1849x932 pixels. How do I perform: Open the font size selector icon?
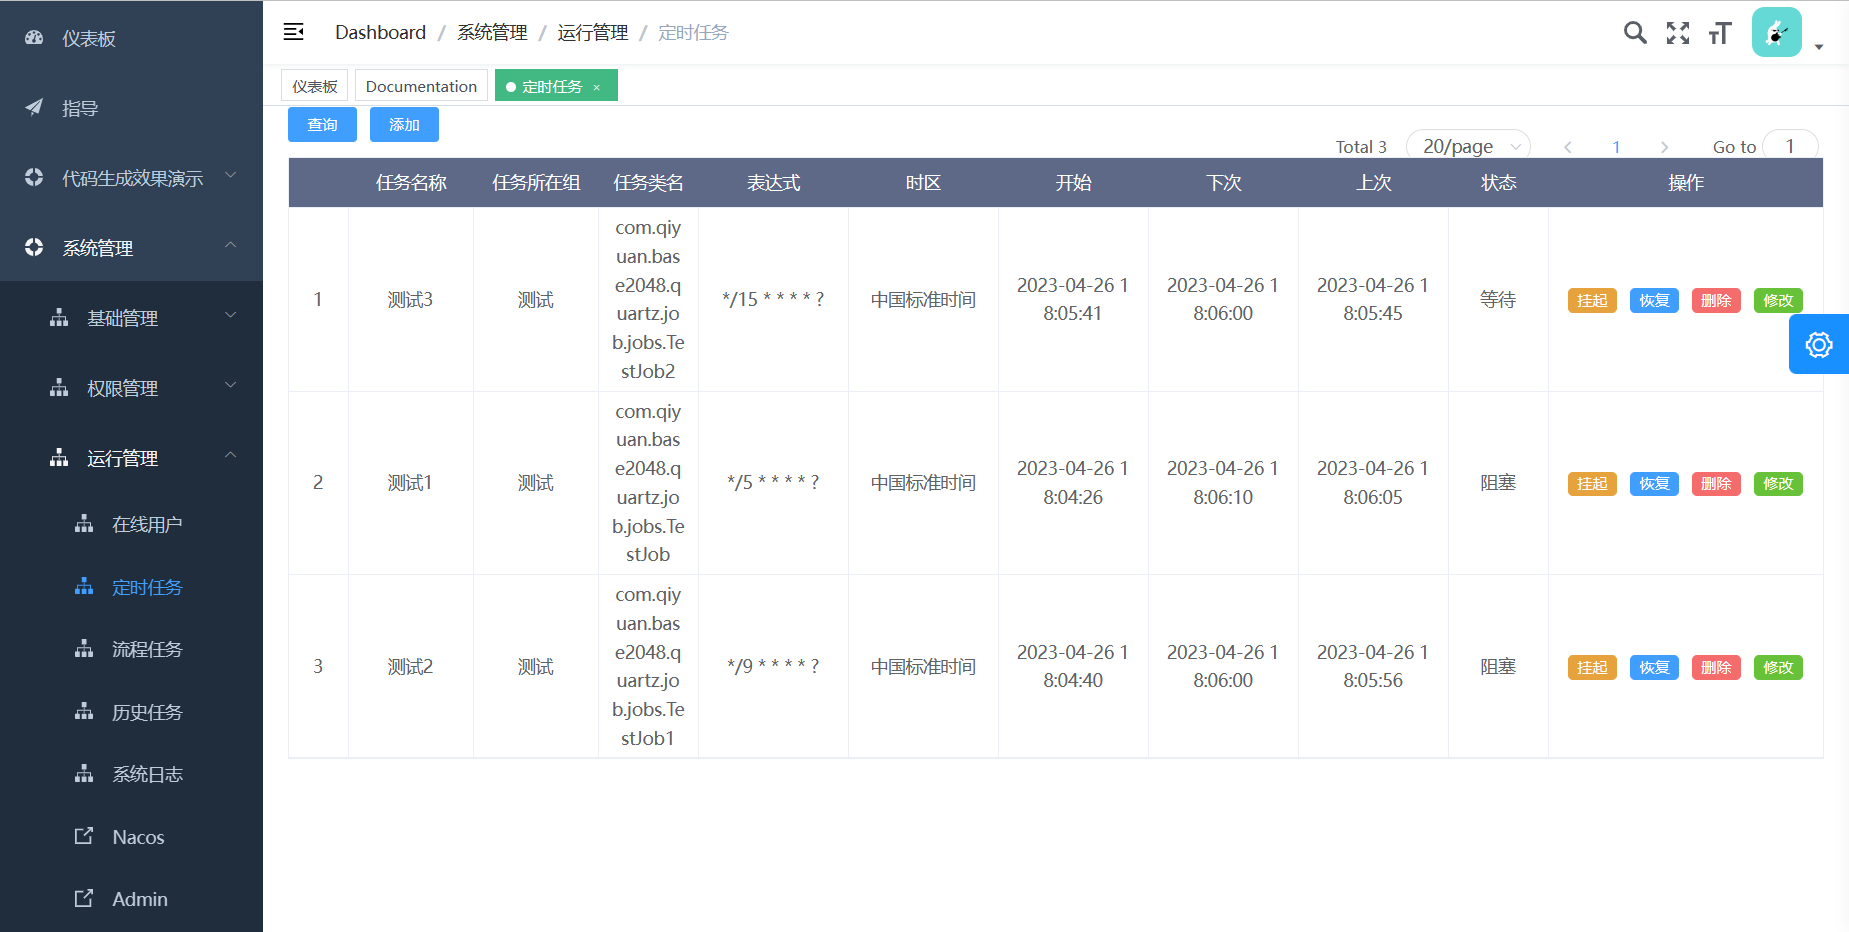point(1720,32)
